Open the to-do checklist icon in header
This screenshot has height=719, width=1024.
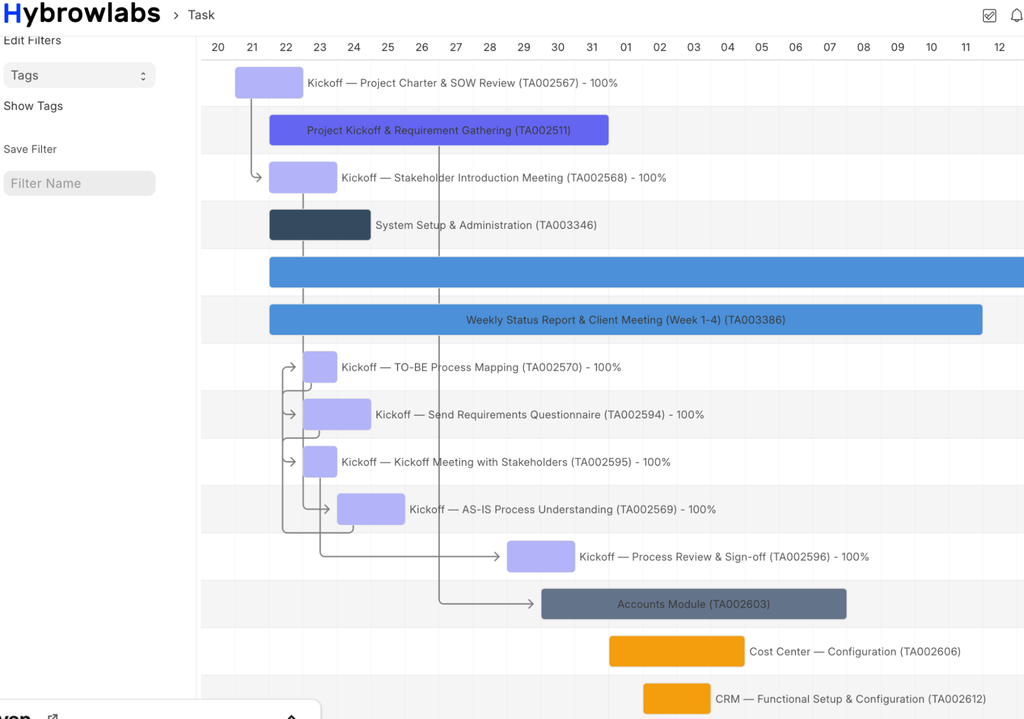(x=989, y=16)
